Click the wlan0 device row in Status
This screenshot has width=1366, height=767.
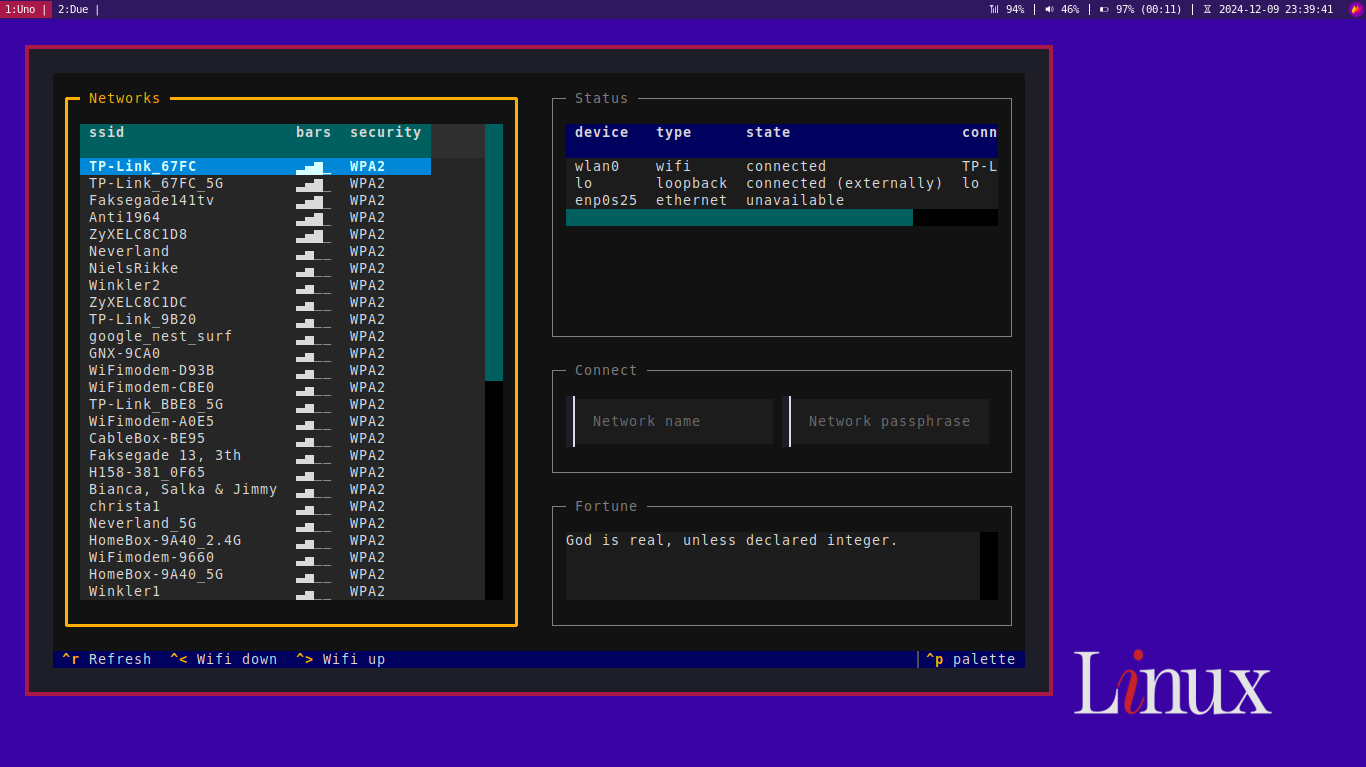[782, 166]
